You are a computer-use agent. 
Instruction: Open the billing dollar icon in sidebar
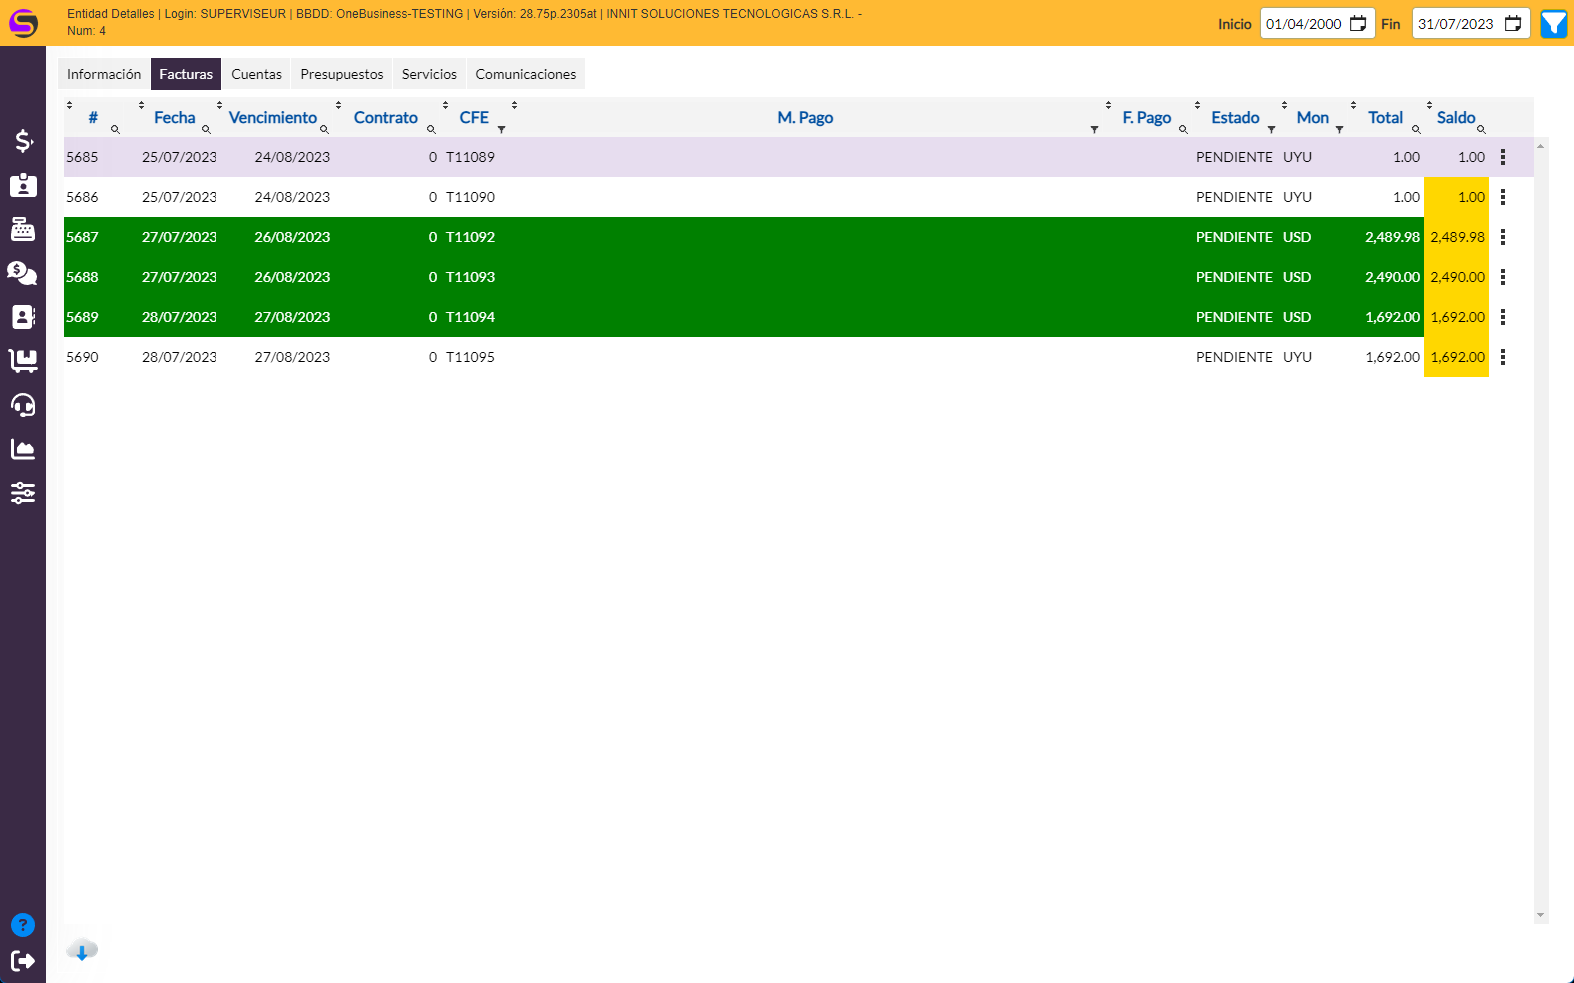tap(23, 141)
